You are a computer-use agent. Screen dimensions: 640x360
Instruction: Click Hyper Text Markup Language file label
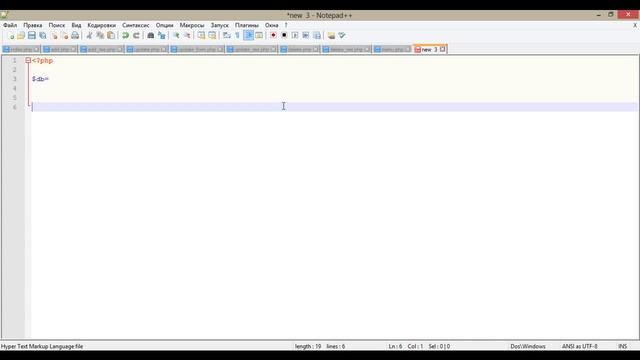click(42, 346)
